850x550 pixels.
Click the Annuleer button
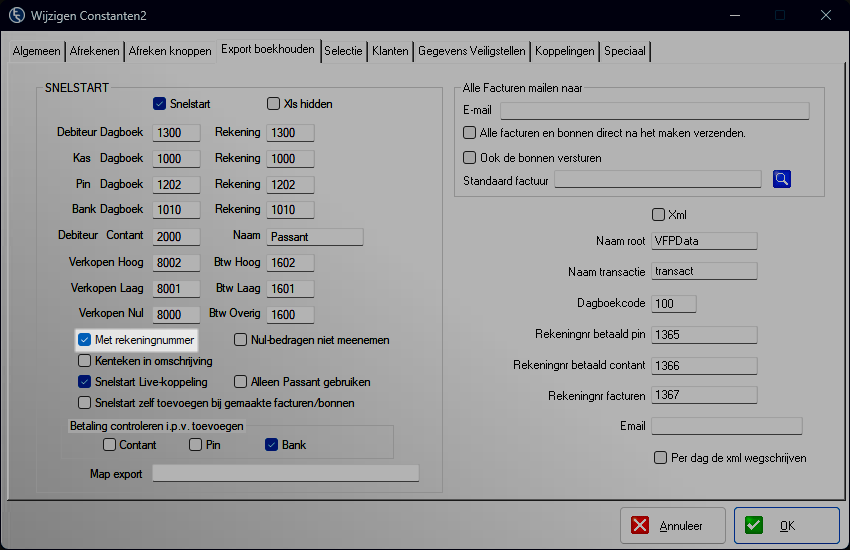[671, 526]
